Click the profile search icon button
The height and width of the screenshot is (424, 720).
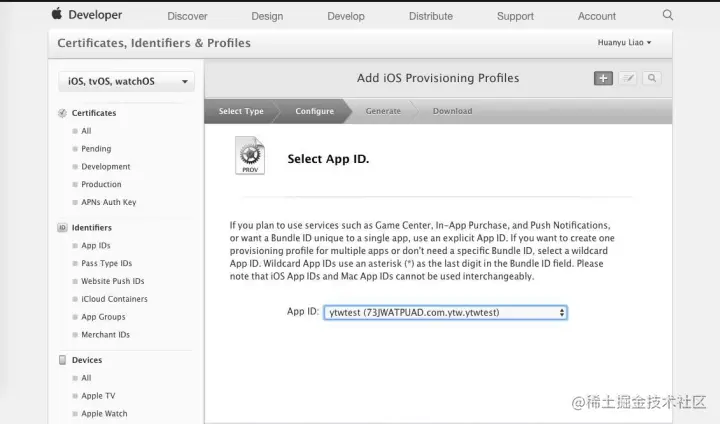click(x=652, y=79)
